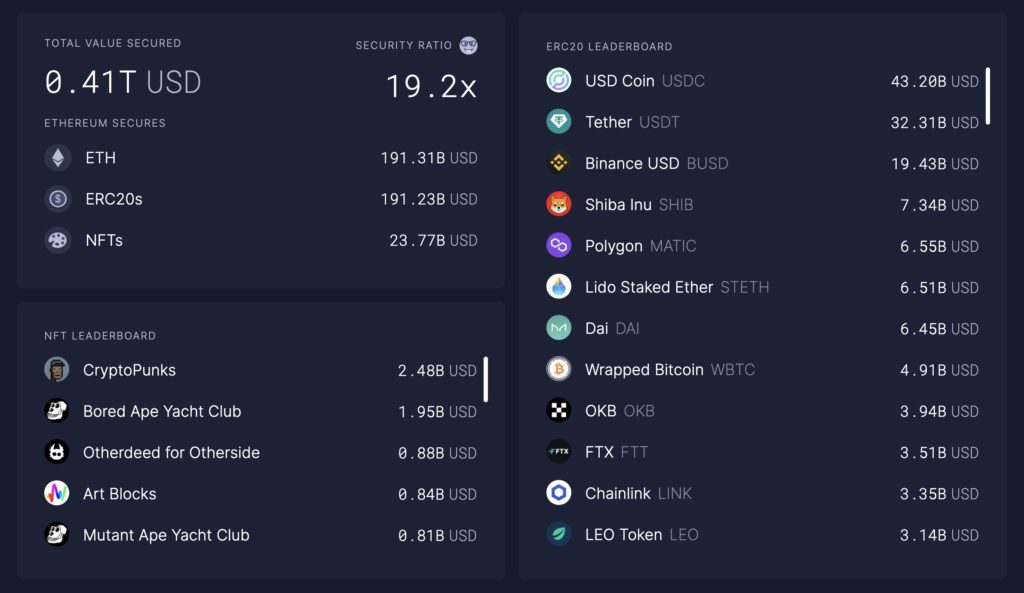The image size is (1024, 593).
Task: Open the Lido Staked Ether row
Action: (x=762, y=287)
